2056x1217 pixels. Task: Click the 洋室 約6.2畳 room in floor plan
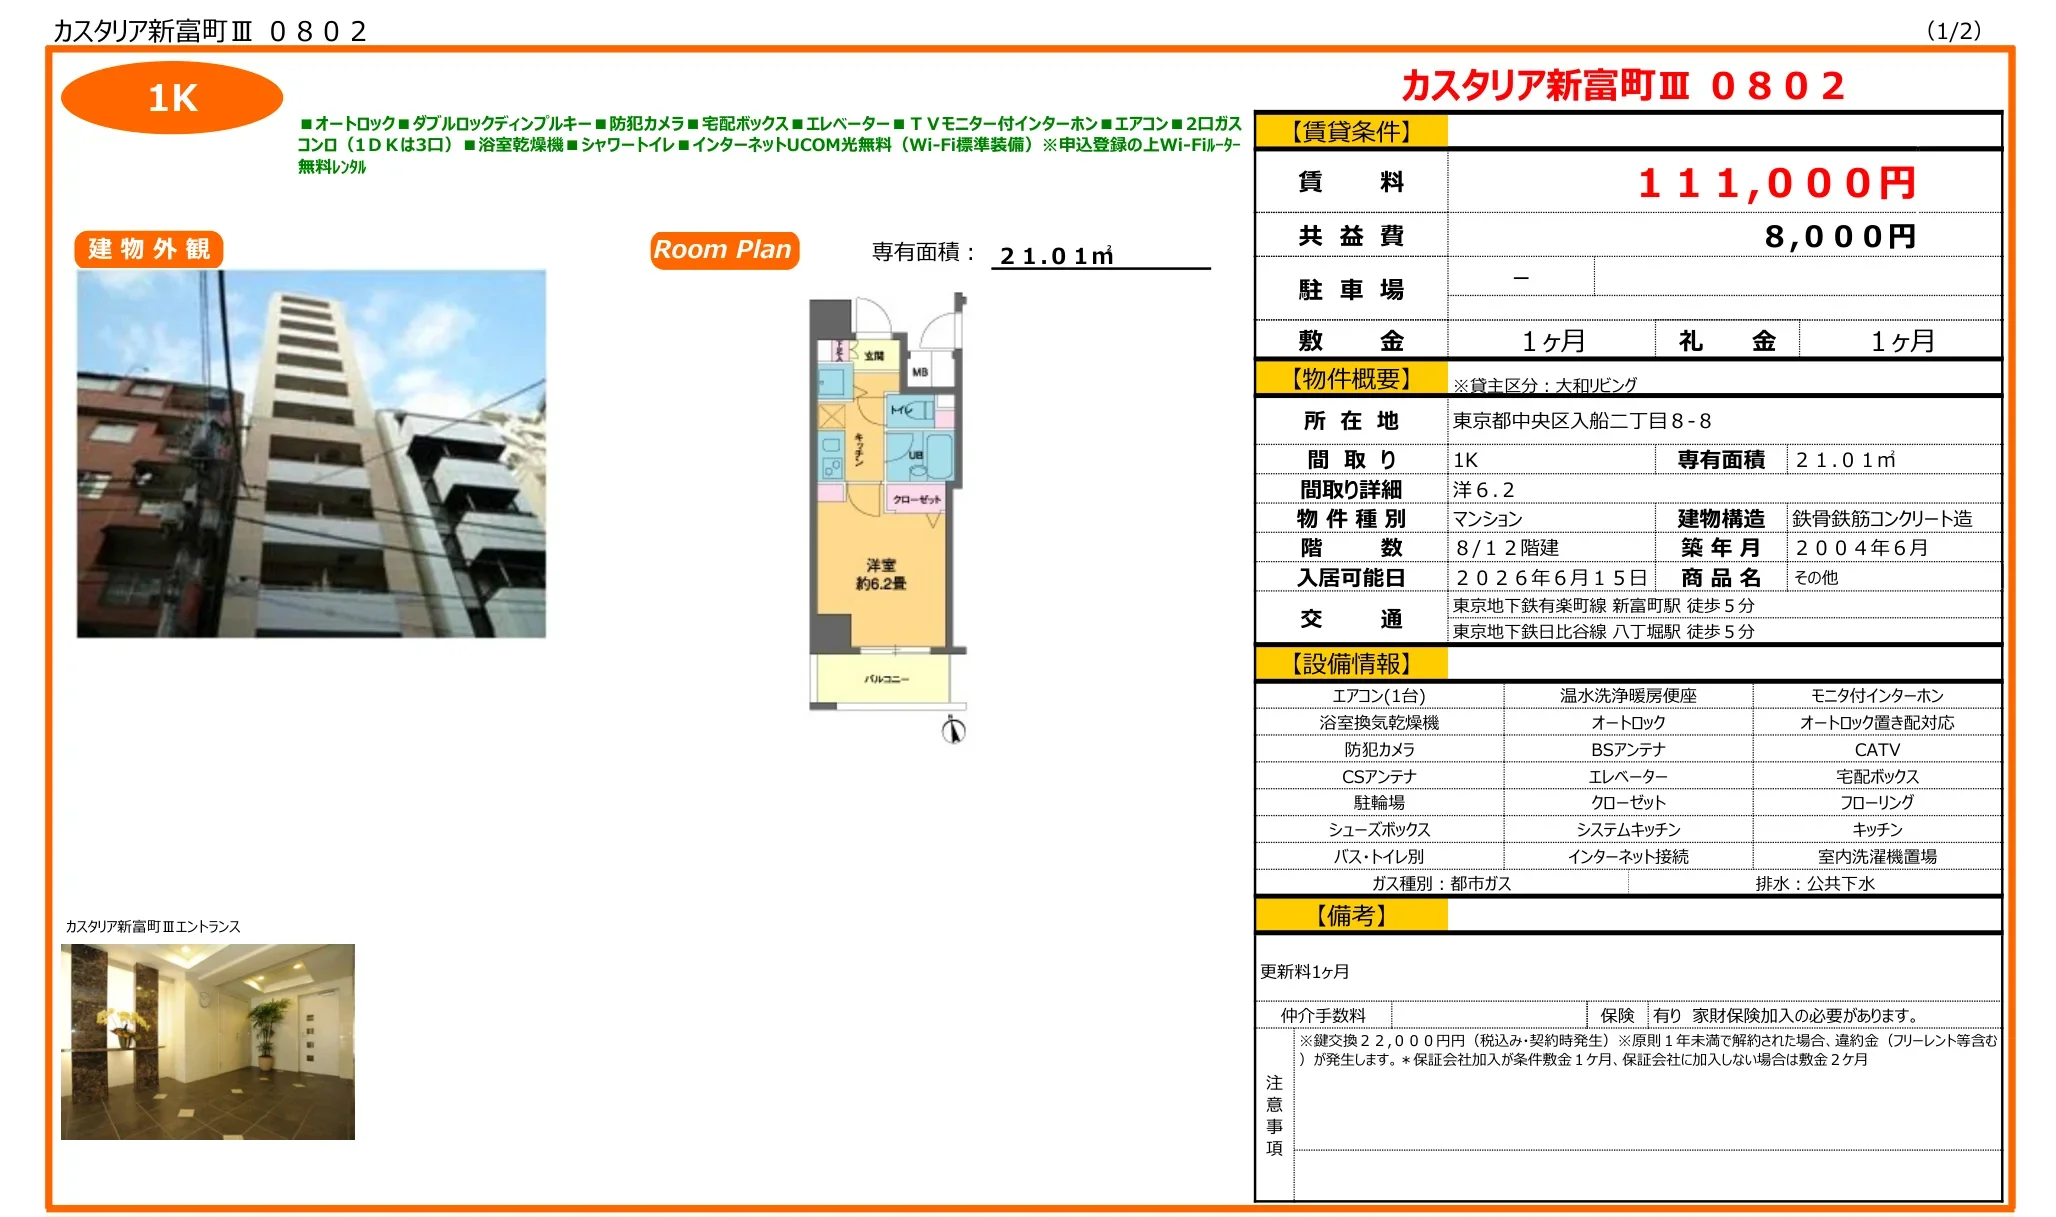pos(880,574)
